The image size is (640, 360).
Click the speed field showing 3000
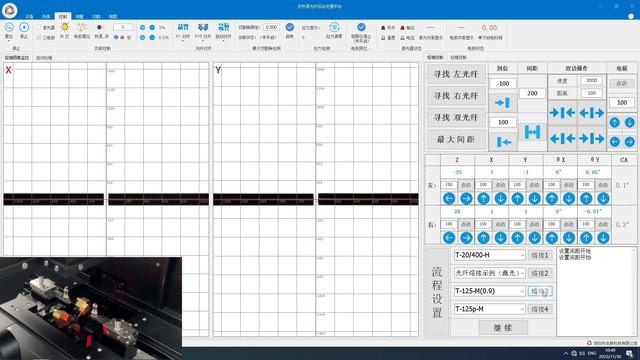click(x=591, y=81)
